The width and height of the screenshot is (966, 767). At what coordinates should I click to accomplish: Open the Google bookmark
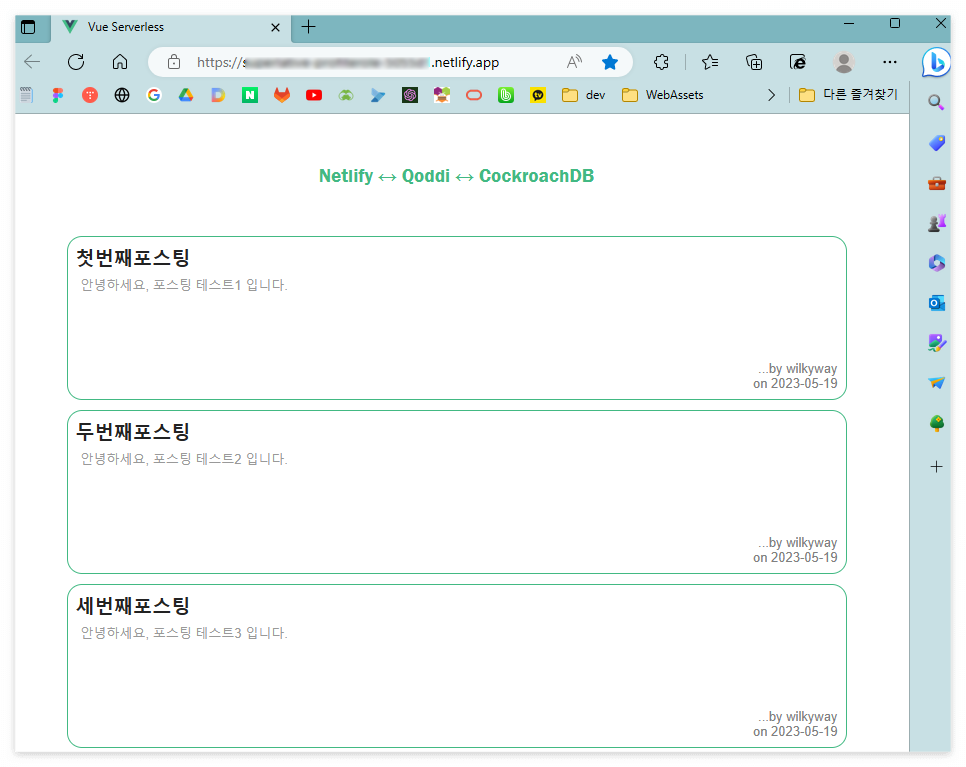tap(154, 95)
